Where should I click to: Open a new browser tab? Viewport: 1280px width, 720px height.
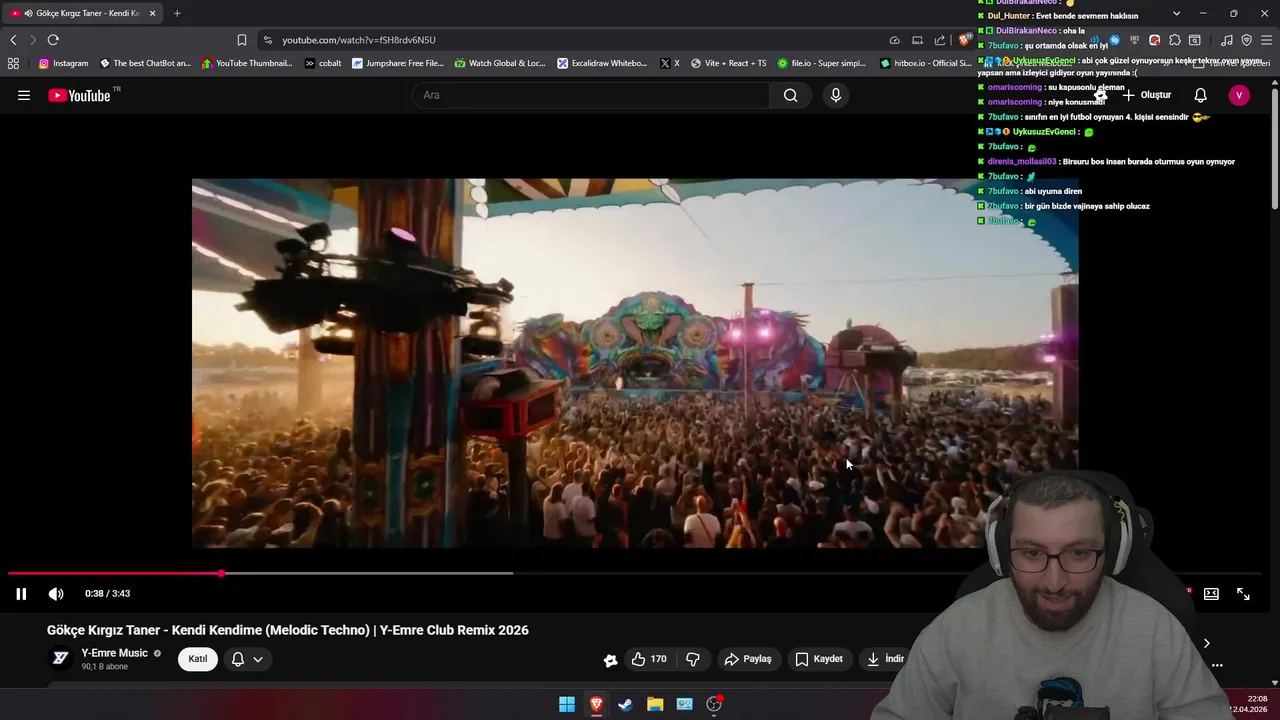[x=177, y=13]
